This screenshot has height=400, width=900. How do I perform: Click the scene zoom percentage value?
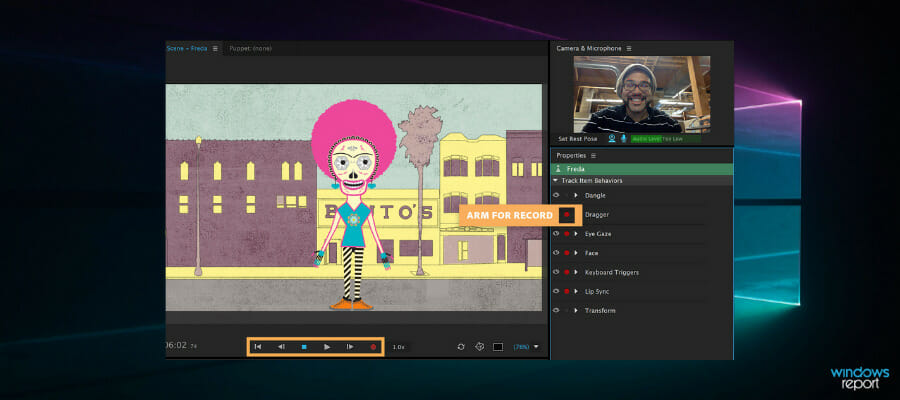pyautogui.click(x=521, y=347)
